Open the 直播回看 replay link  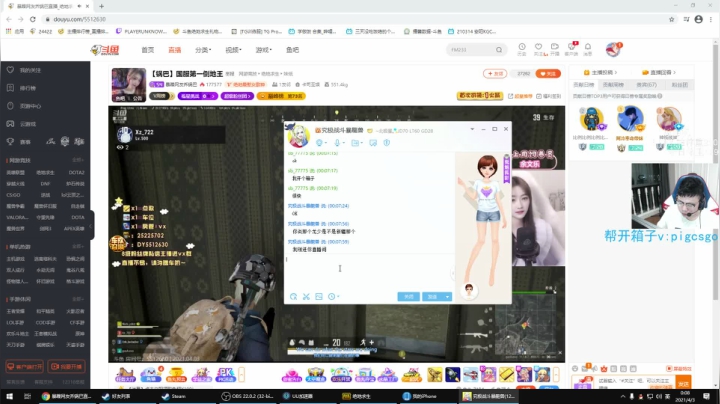click(659, 73)
